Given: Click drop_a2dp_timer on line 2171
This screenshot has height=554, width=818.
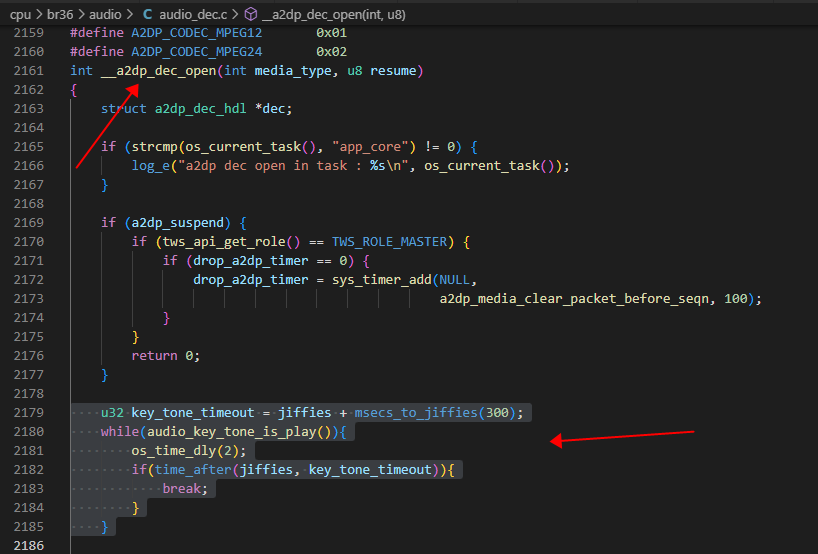Looking at the screenshot, I should [250, 261].
